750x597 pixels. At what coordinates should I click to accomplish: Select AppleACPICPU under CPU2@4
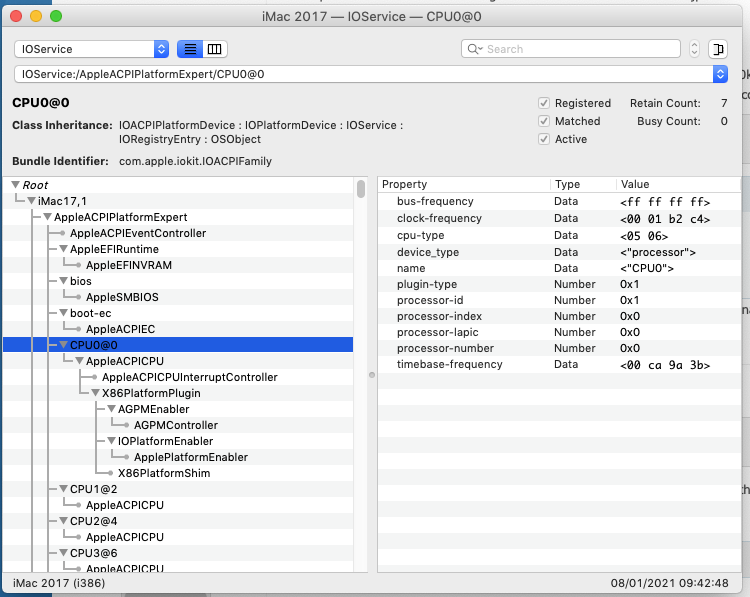click(125, 538)
